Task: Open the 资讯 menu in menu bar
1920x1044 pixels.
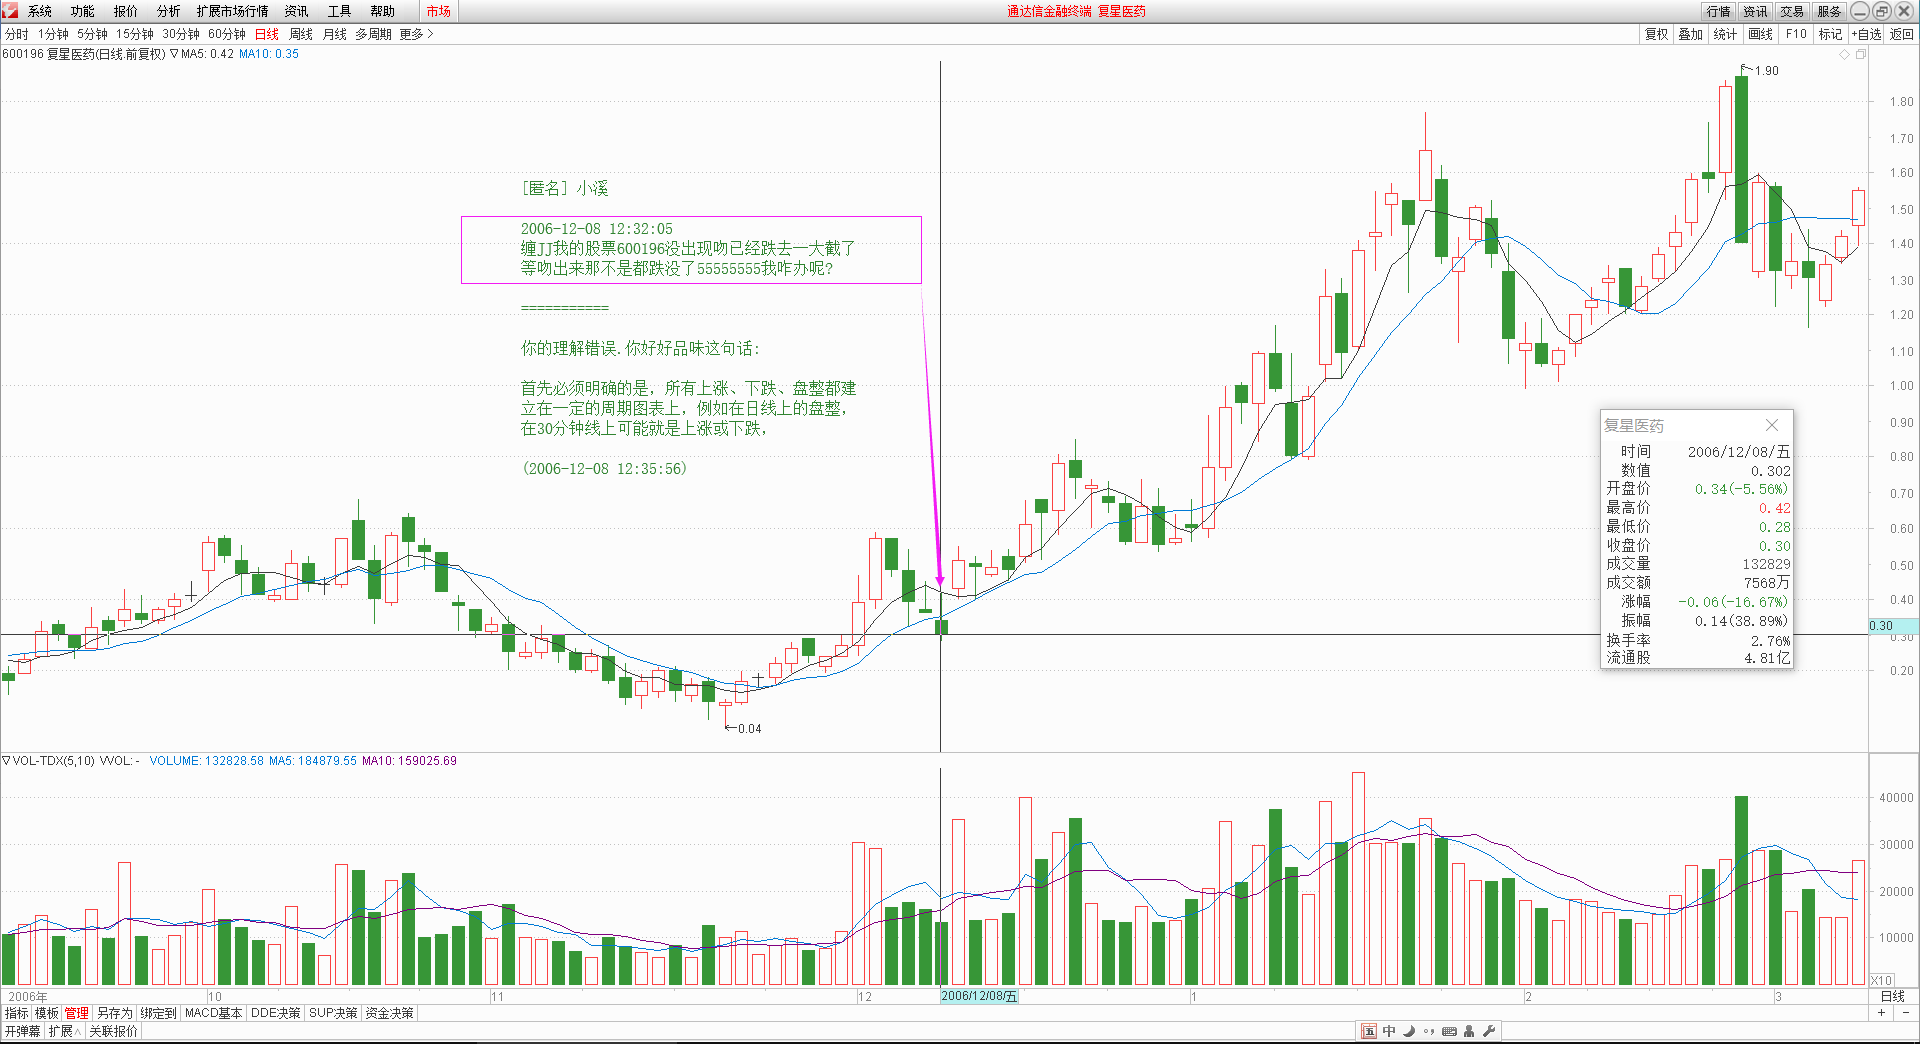Action: [x=296, y=11]
